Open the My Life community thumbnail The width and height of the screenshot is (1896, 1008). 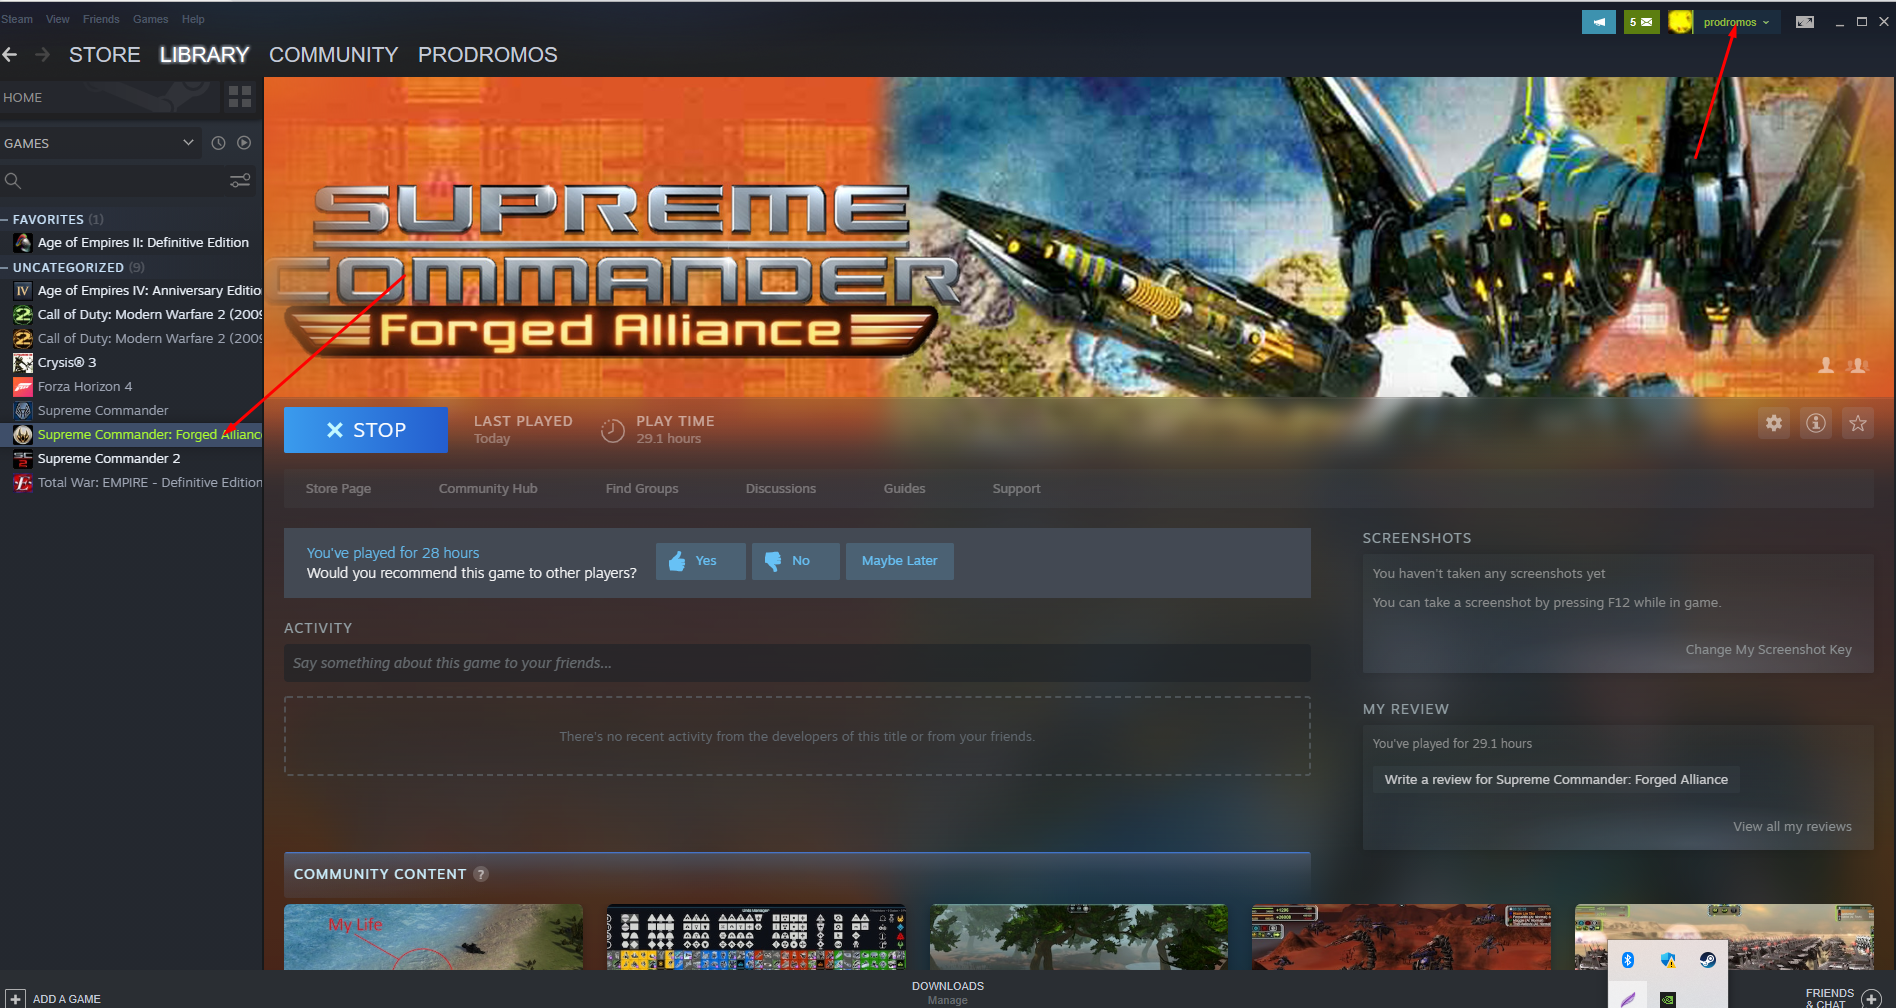[433, 937]
